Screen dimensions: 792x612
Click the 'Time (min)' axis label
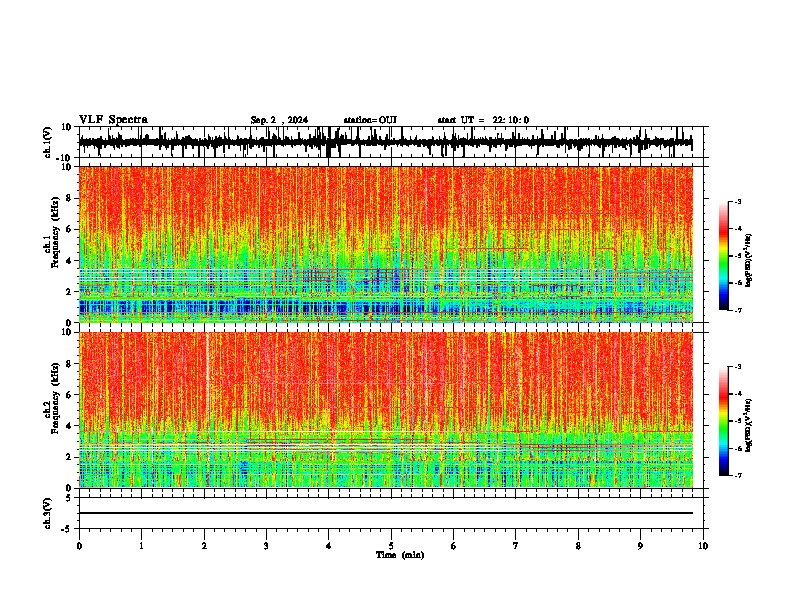[400, 555]
